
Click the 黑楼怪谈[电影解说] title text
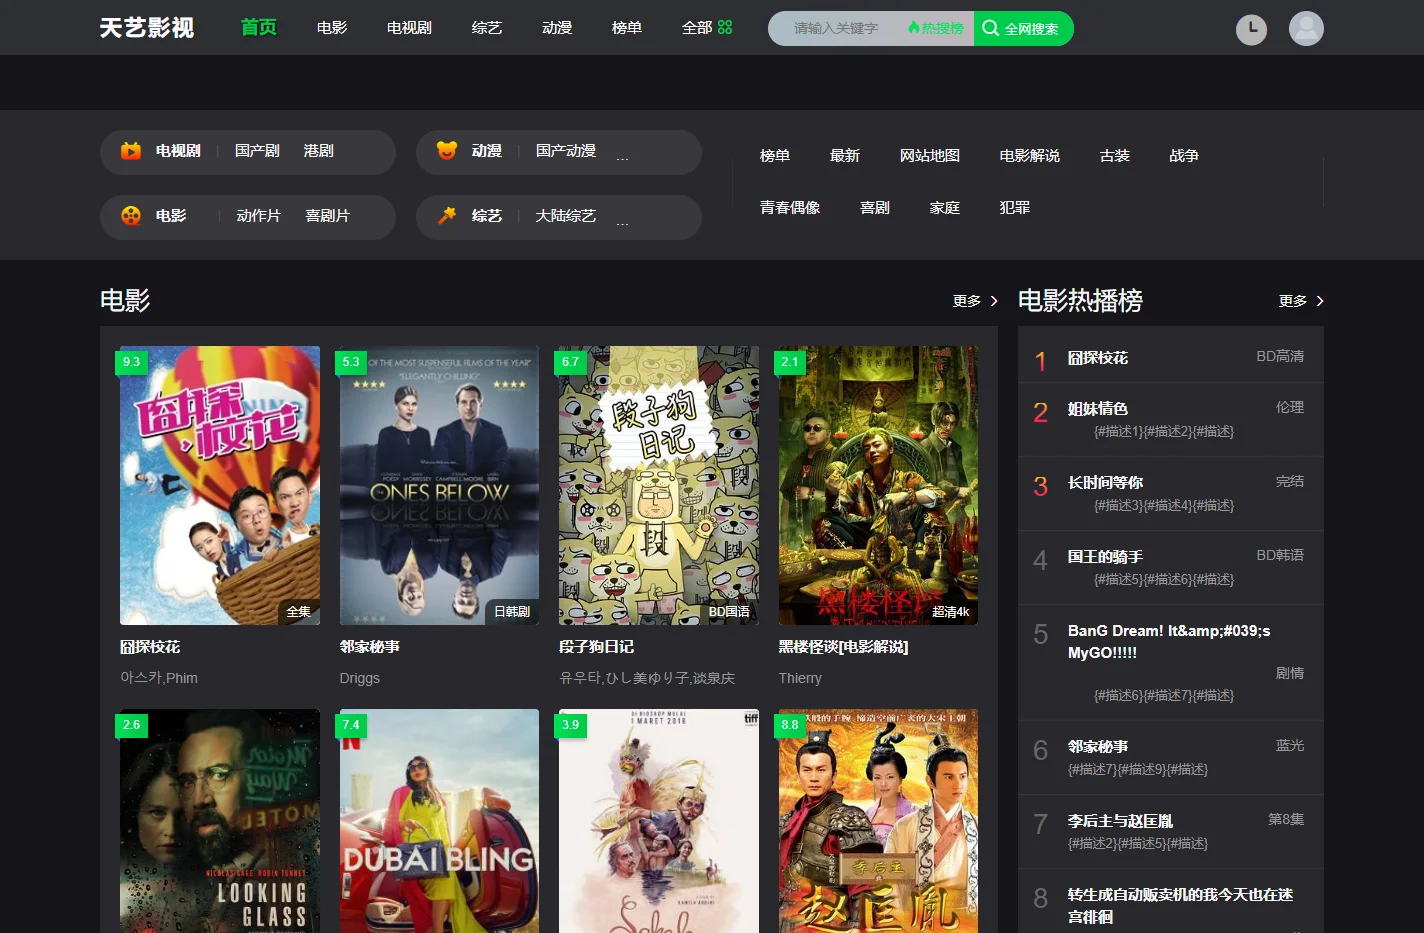point(844,647)
